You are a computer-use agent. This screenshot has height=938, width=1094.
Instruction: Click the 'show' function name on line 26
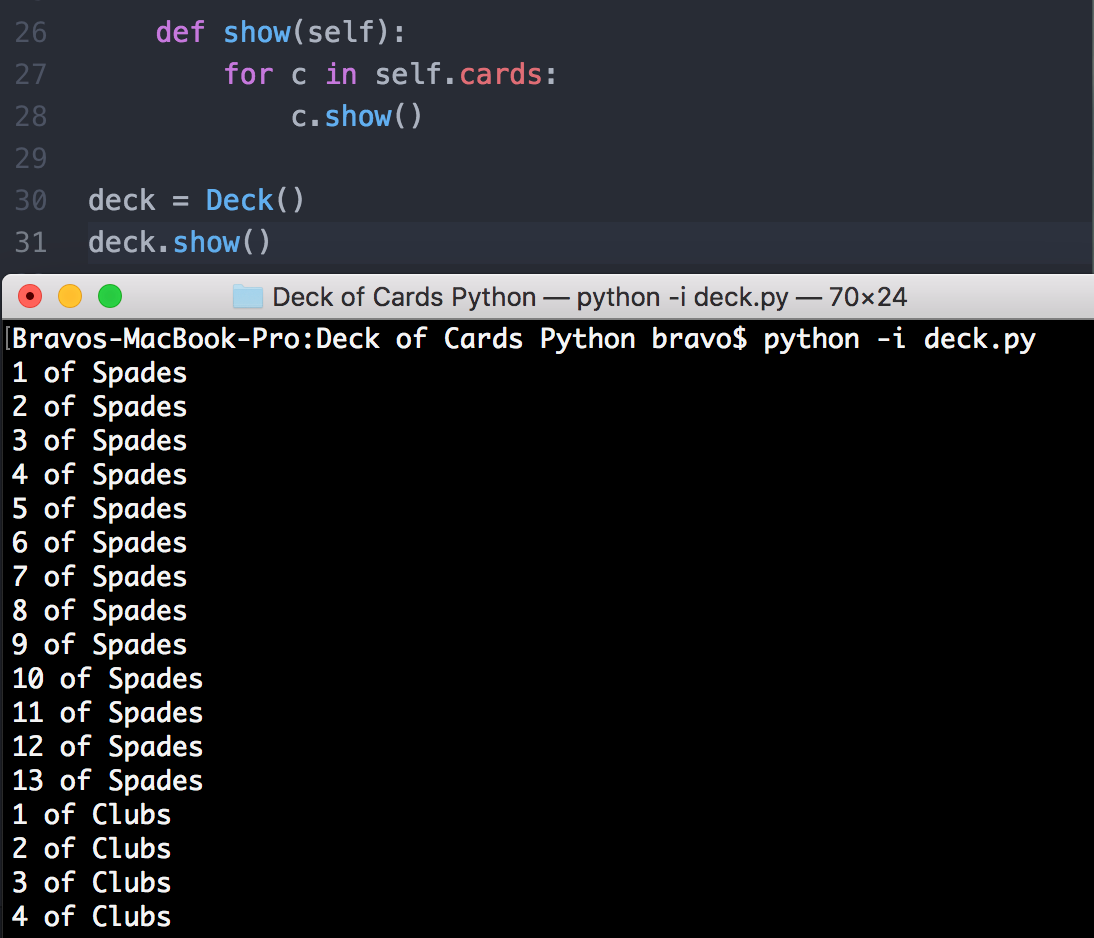point(258,32)
